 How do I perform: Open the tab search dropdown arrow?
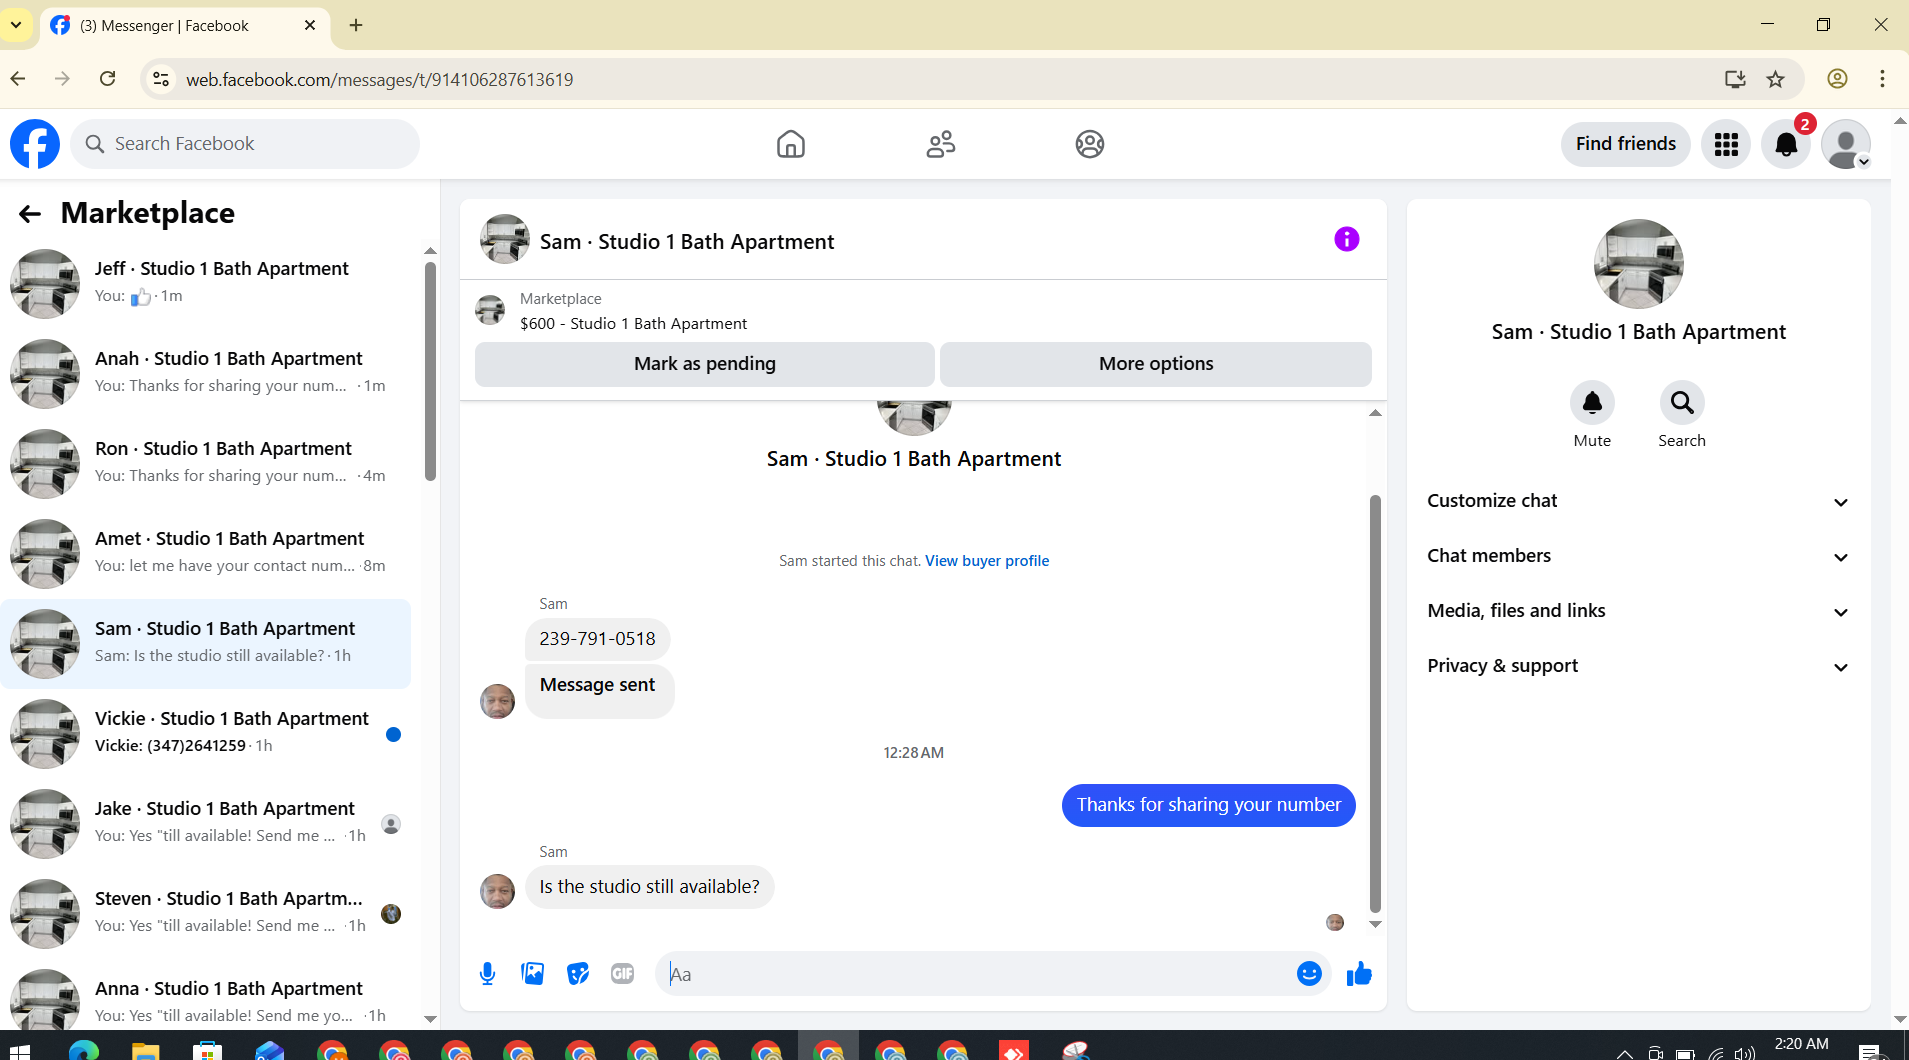[x=16, y=25]
